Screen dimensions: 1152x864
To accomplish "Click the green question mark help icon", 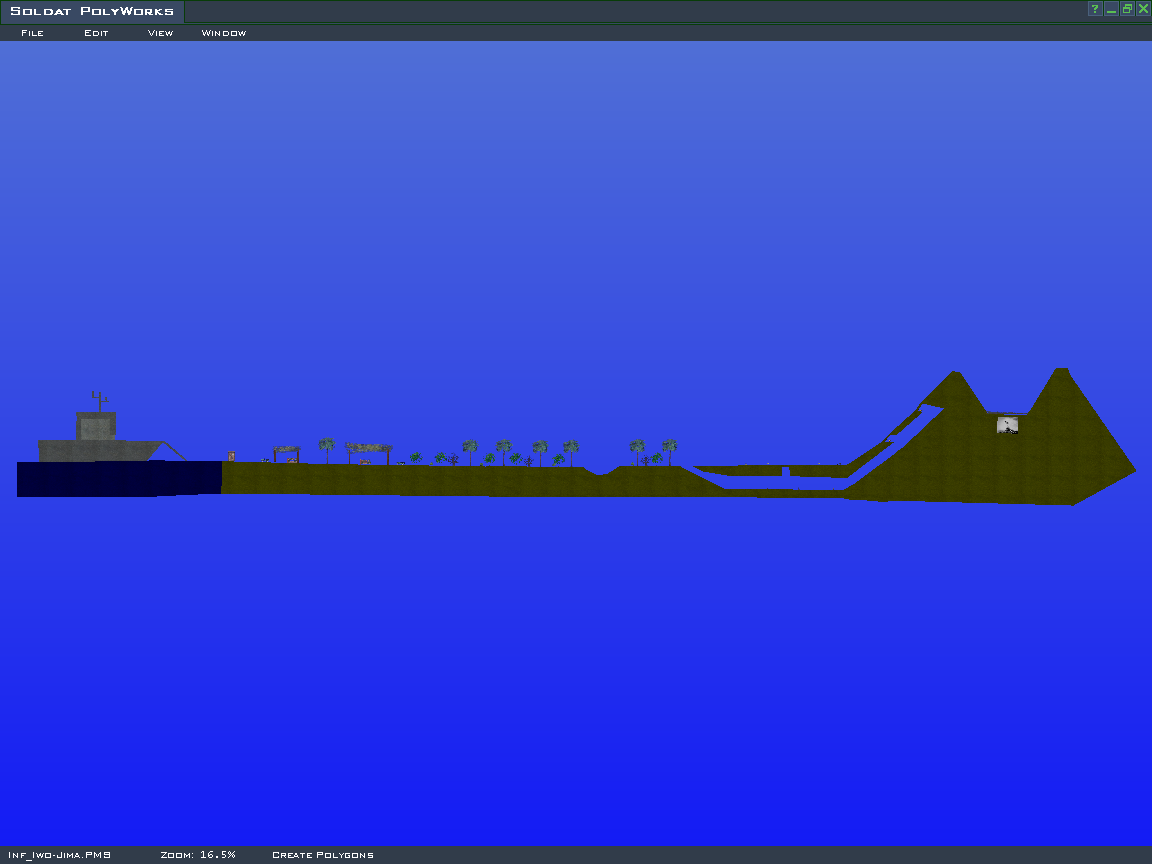I will coord(1095,9).
